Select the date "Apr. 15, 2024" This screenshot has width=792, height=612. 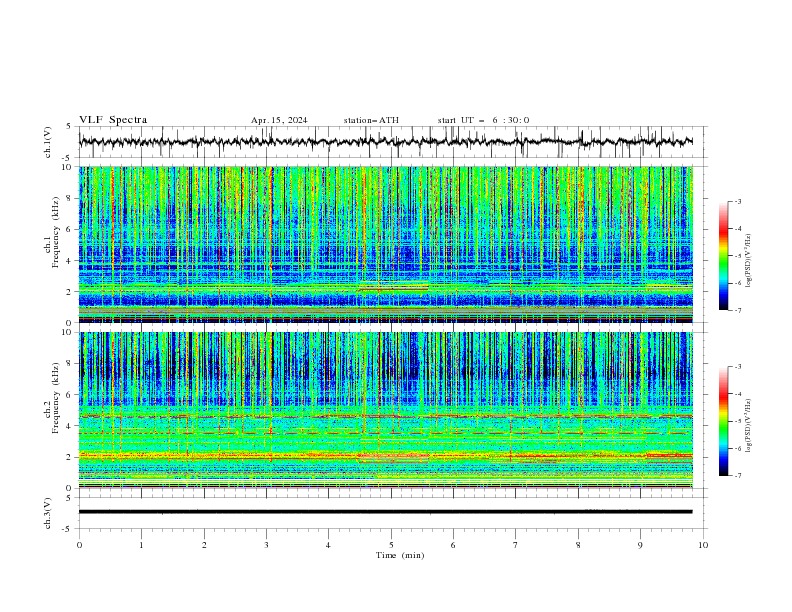tap(279, 120)
